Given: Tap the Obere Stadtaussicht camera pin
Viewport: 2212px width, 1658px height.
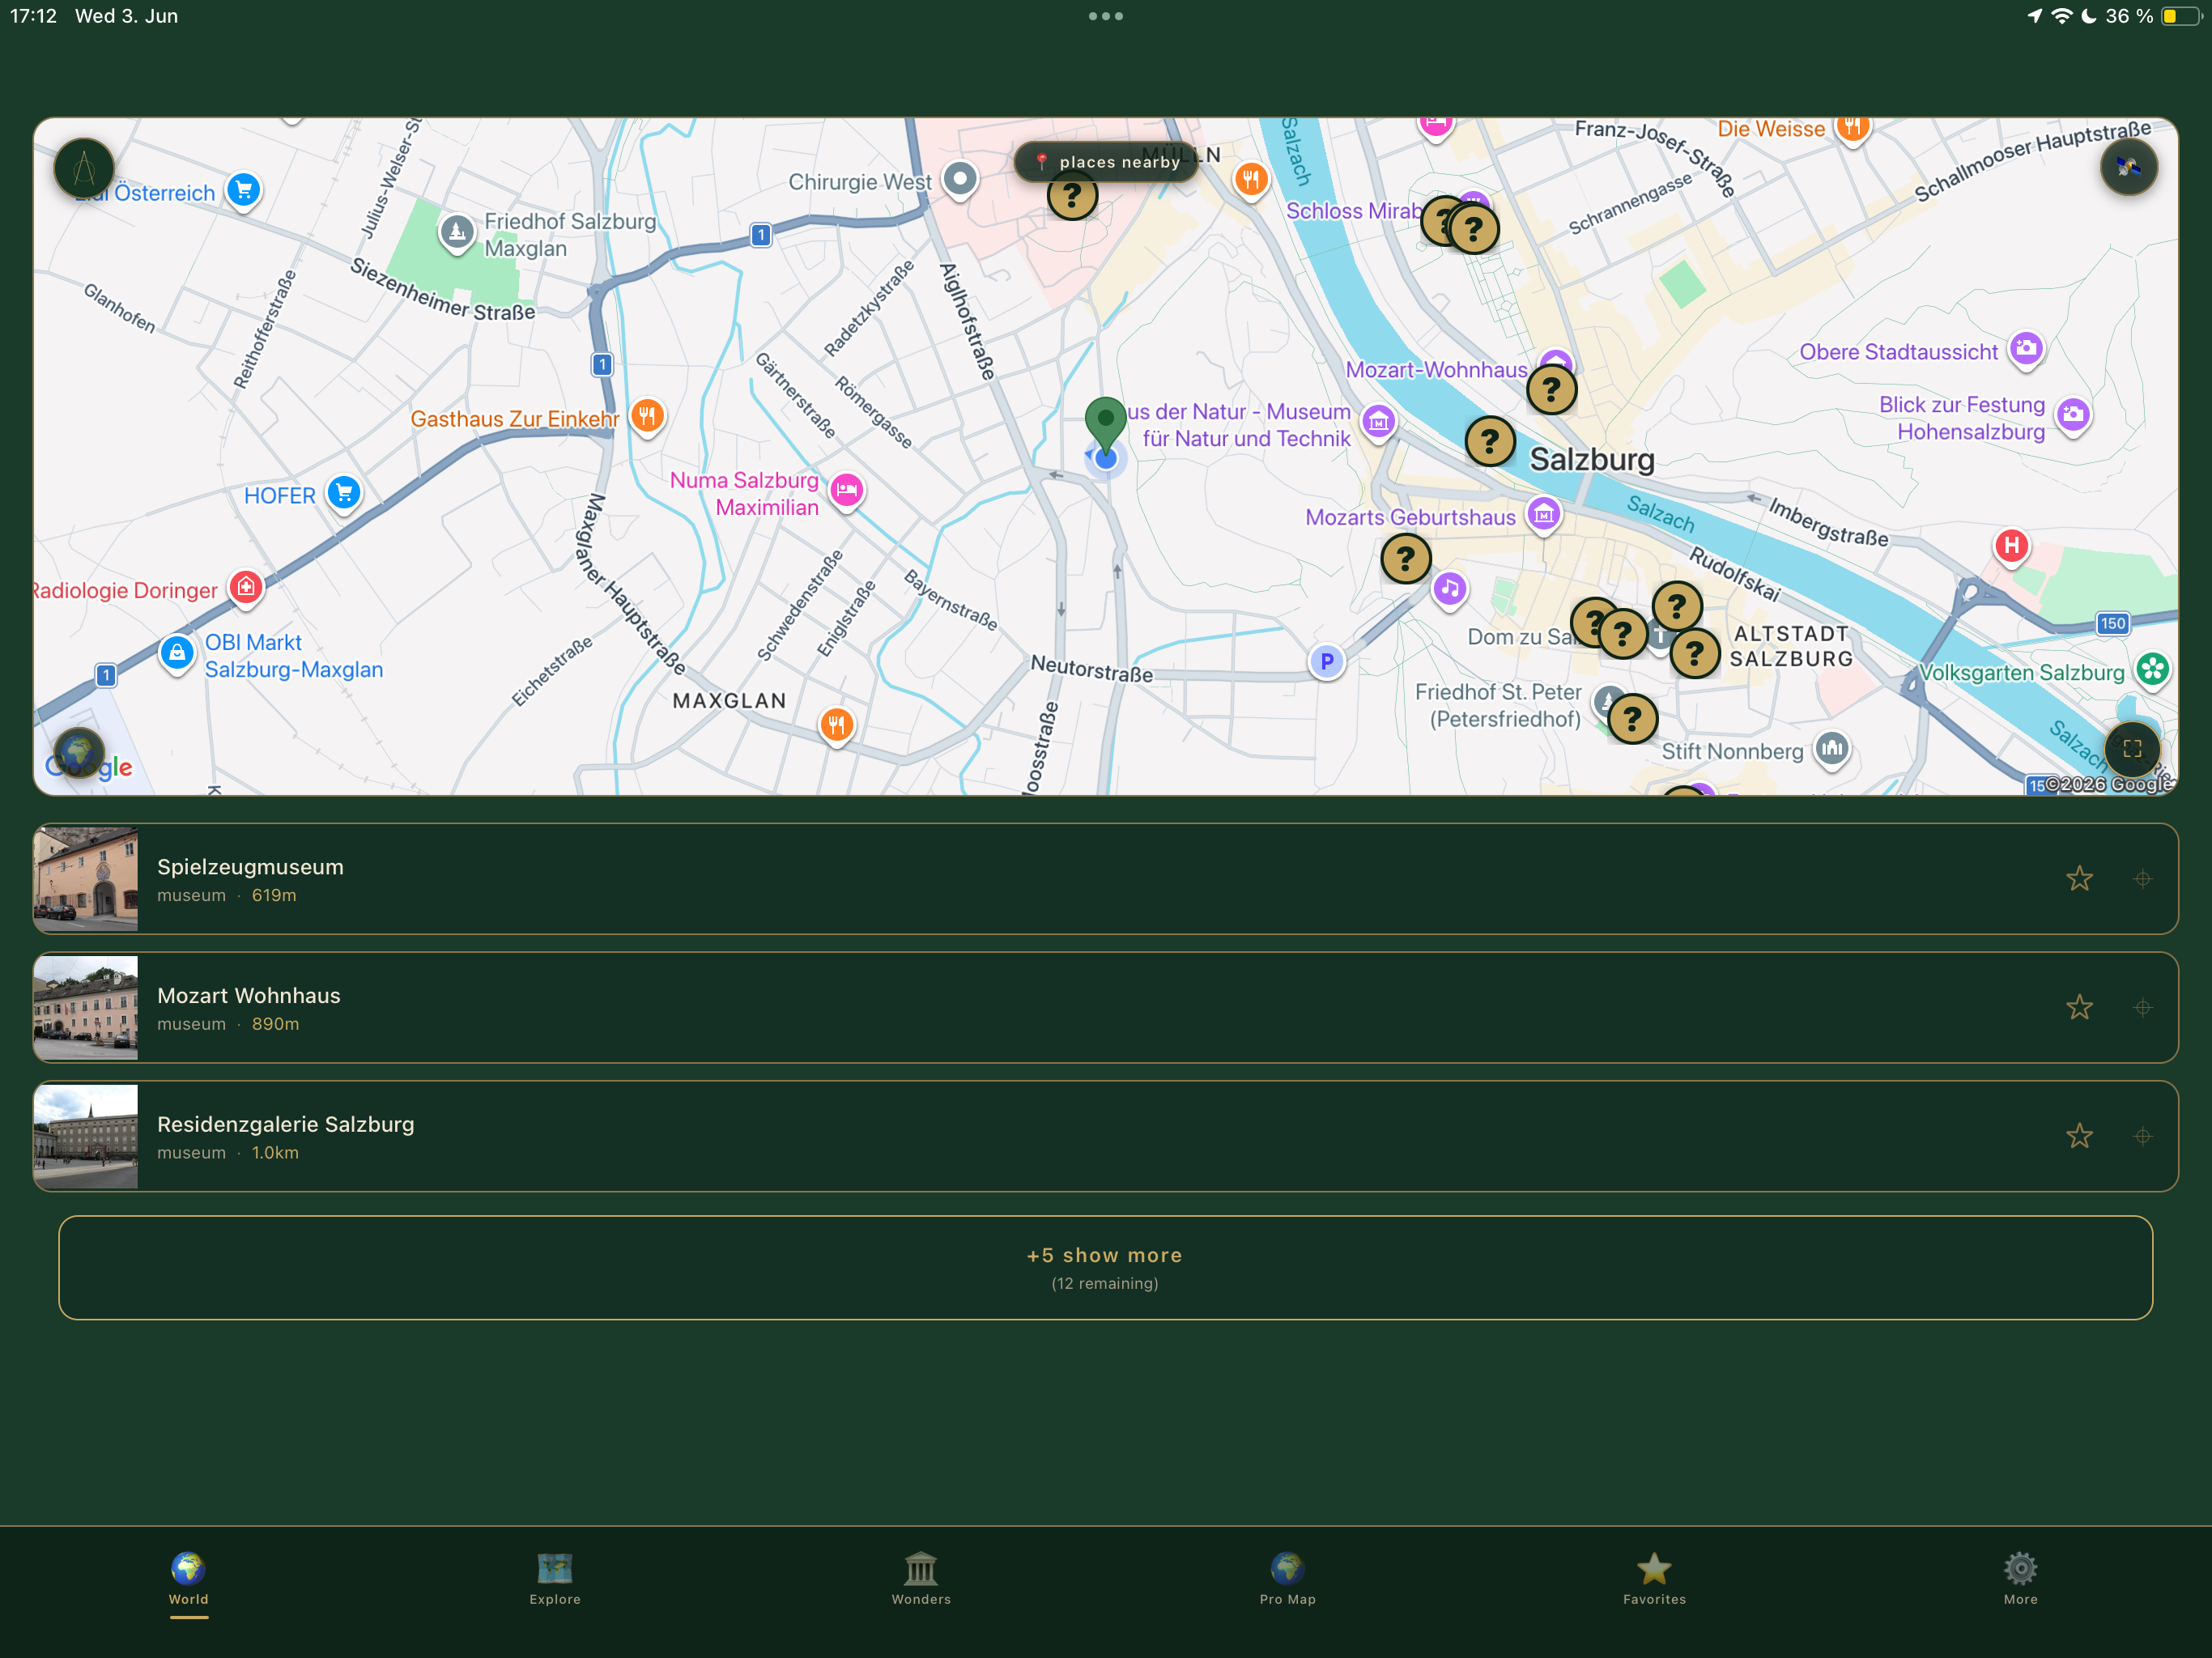Looking at the screenshot, I should tap(2026, 349).
